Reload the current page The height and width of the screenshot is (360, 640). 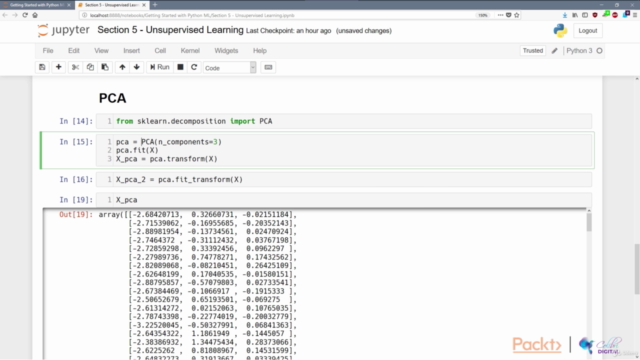tap(25, 15)
